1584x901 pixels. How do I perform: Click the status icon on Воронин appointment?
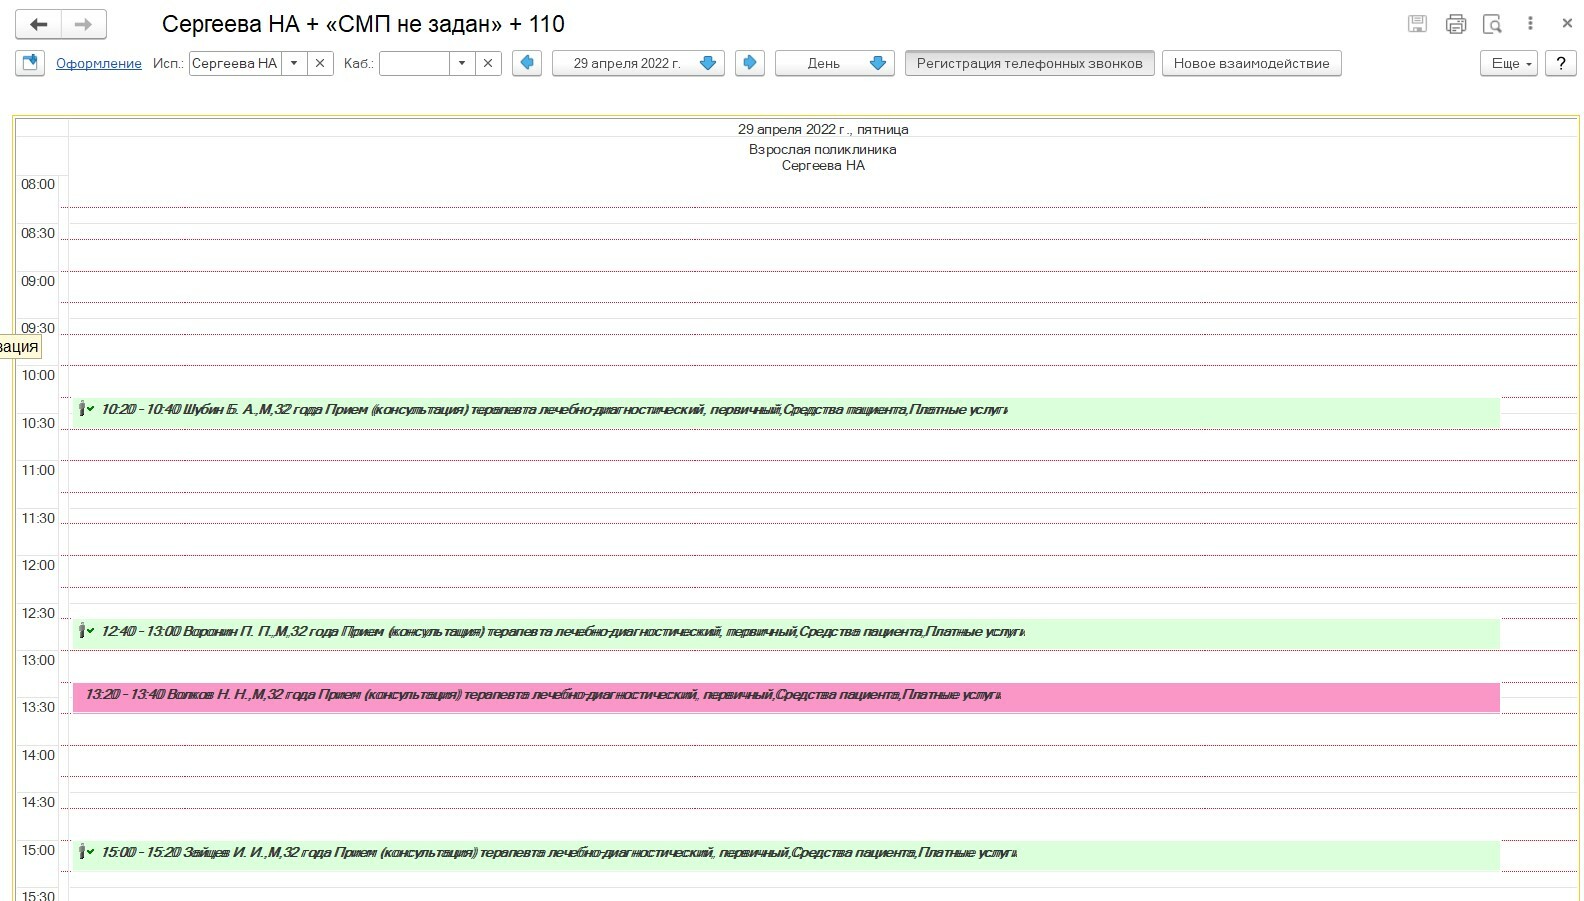(x=87, y=631)
